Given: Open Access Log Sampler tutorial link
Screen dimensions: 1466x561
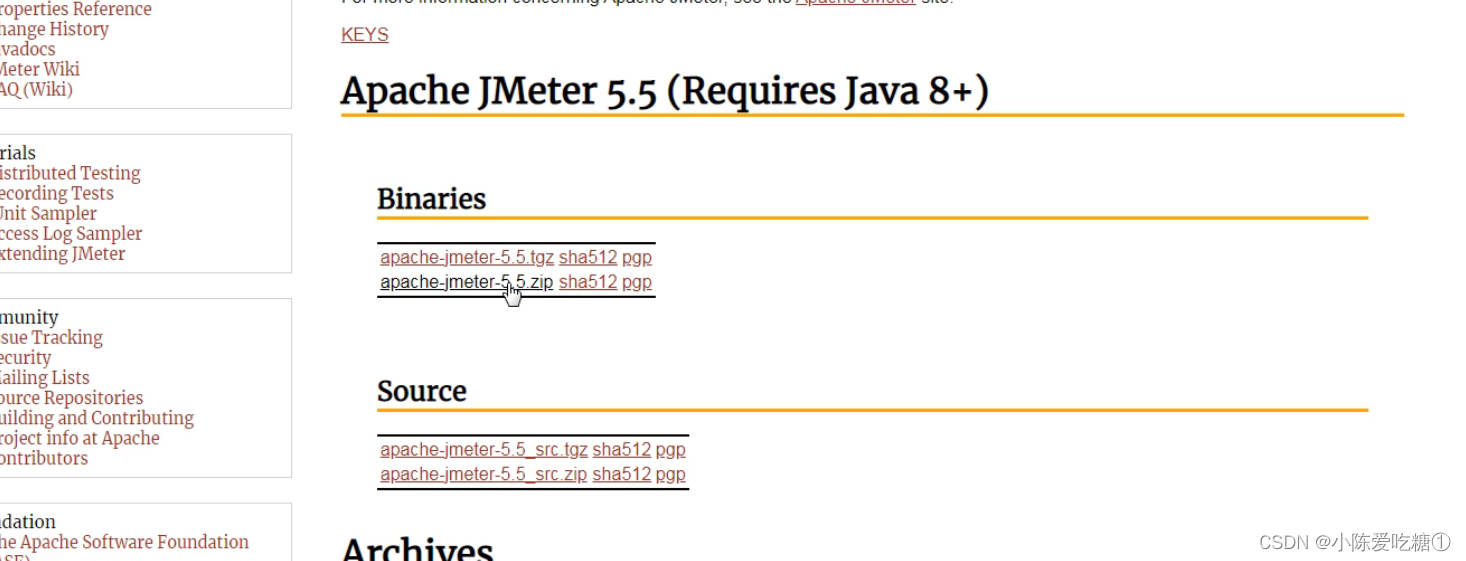Looking at the screenshot, I should click(x=71, y=233).
